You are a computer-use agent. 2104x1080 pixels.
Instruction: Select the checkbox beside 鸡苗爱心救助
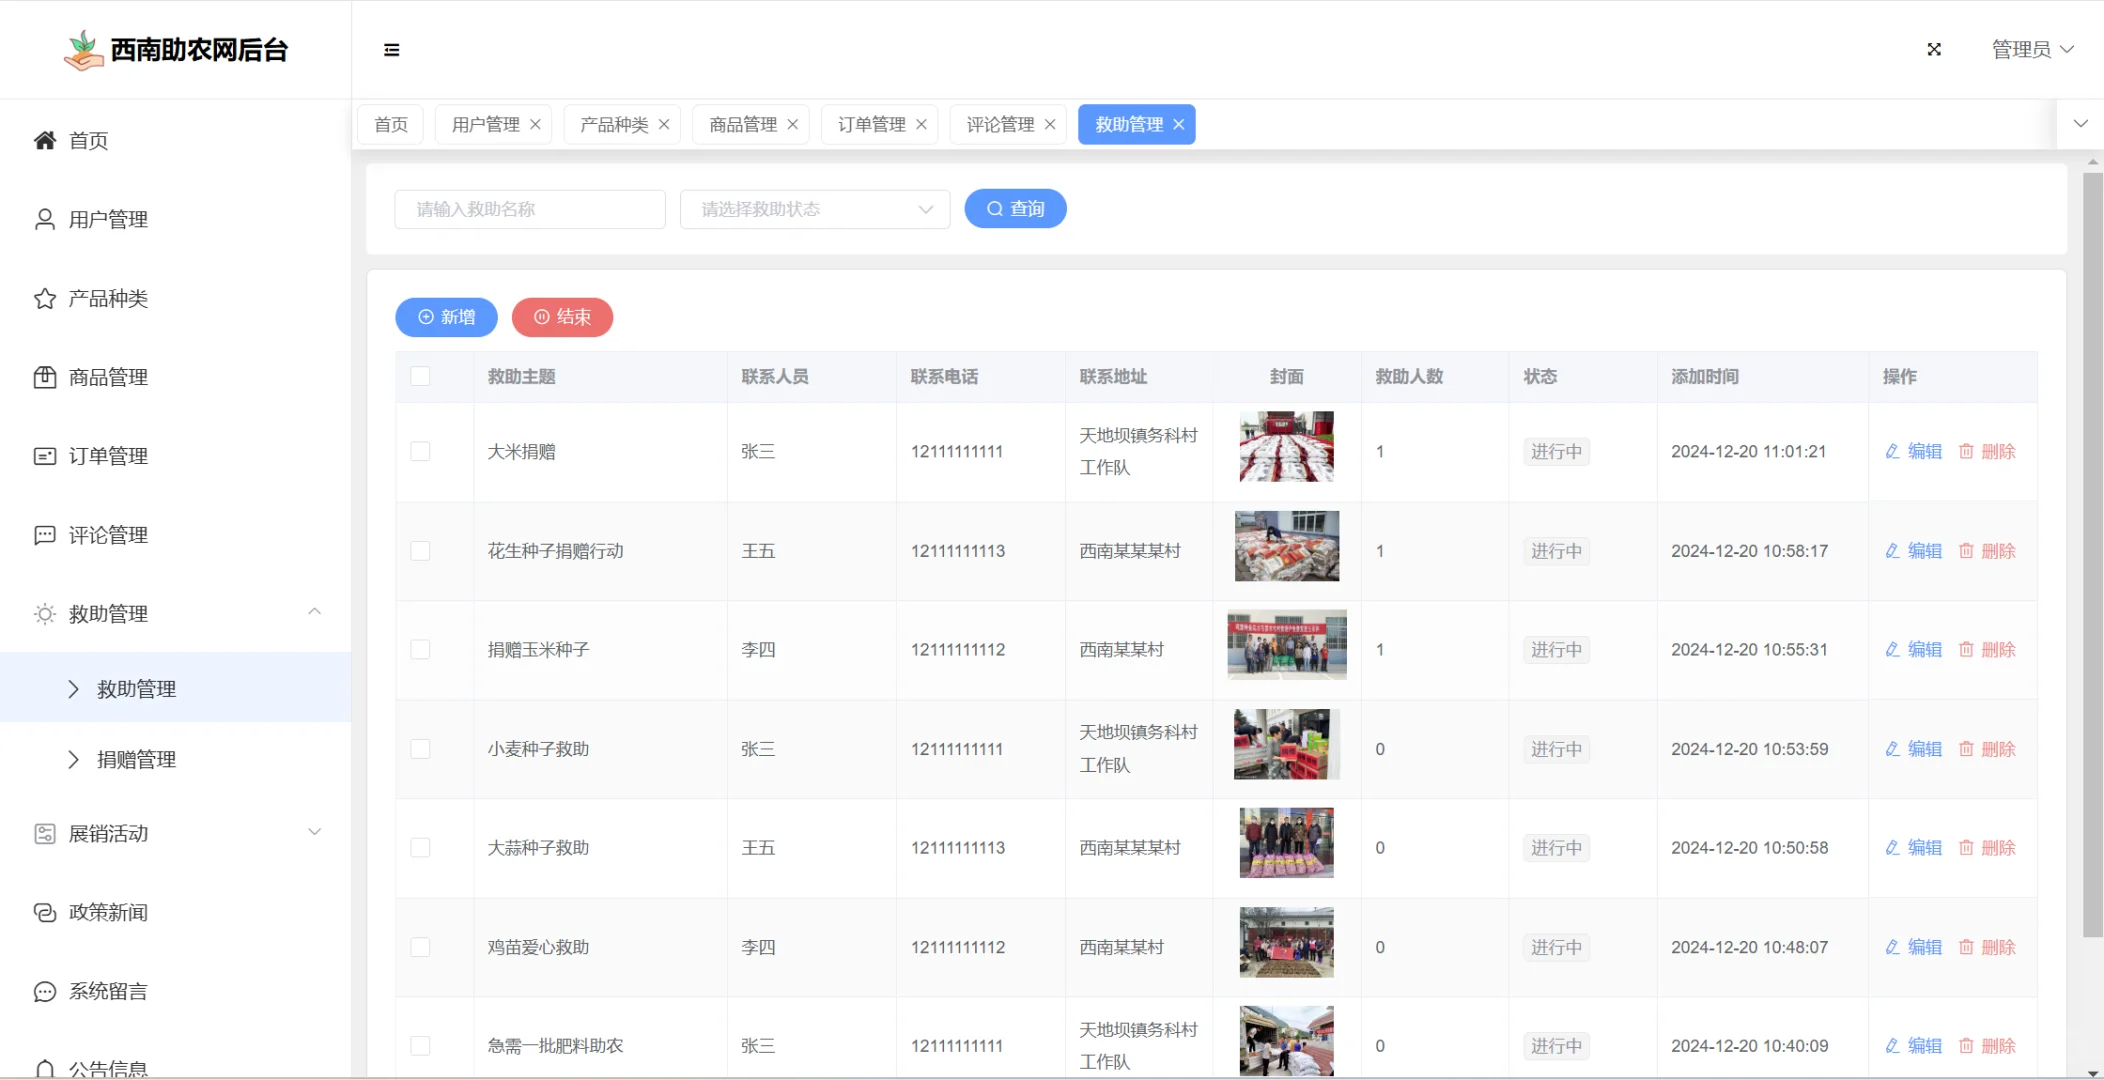click(x=421, y=947)
